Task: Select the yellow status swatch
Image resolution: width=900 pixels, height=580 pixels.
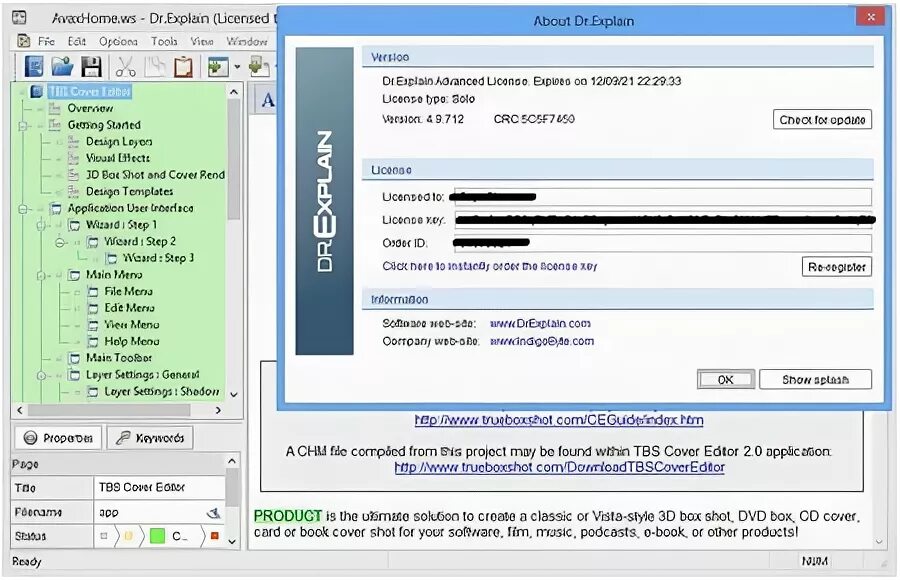Action: click(x=128, y=536)
